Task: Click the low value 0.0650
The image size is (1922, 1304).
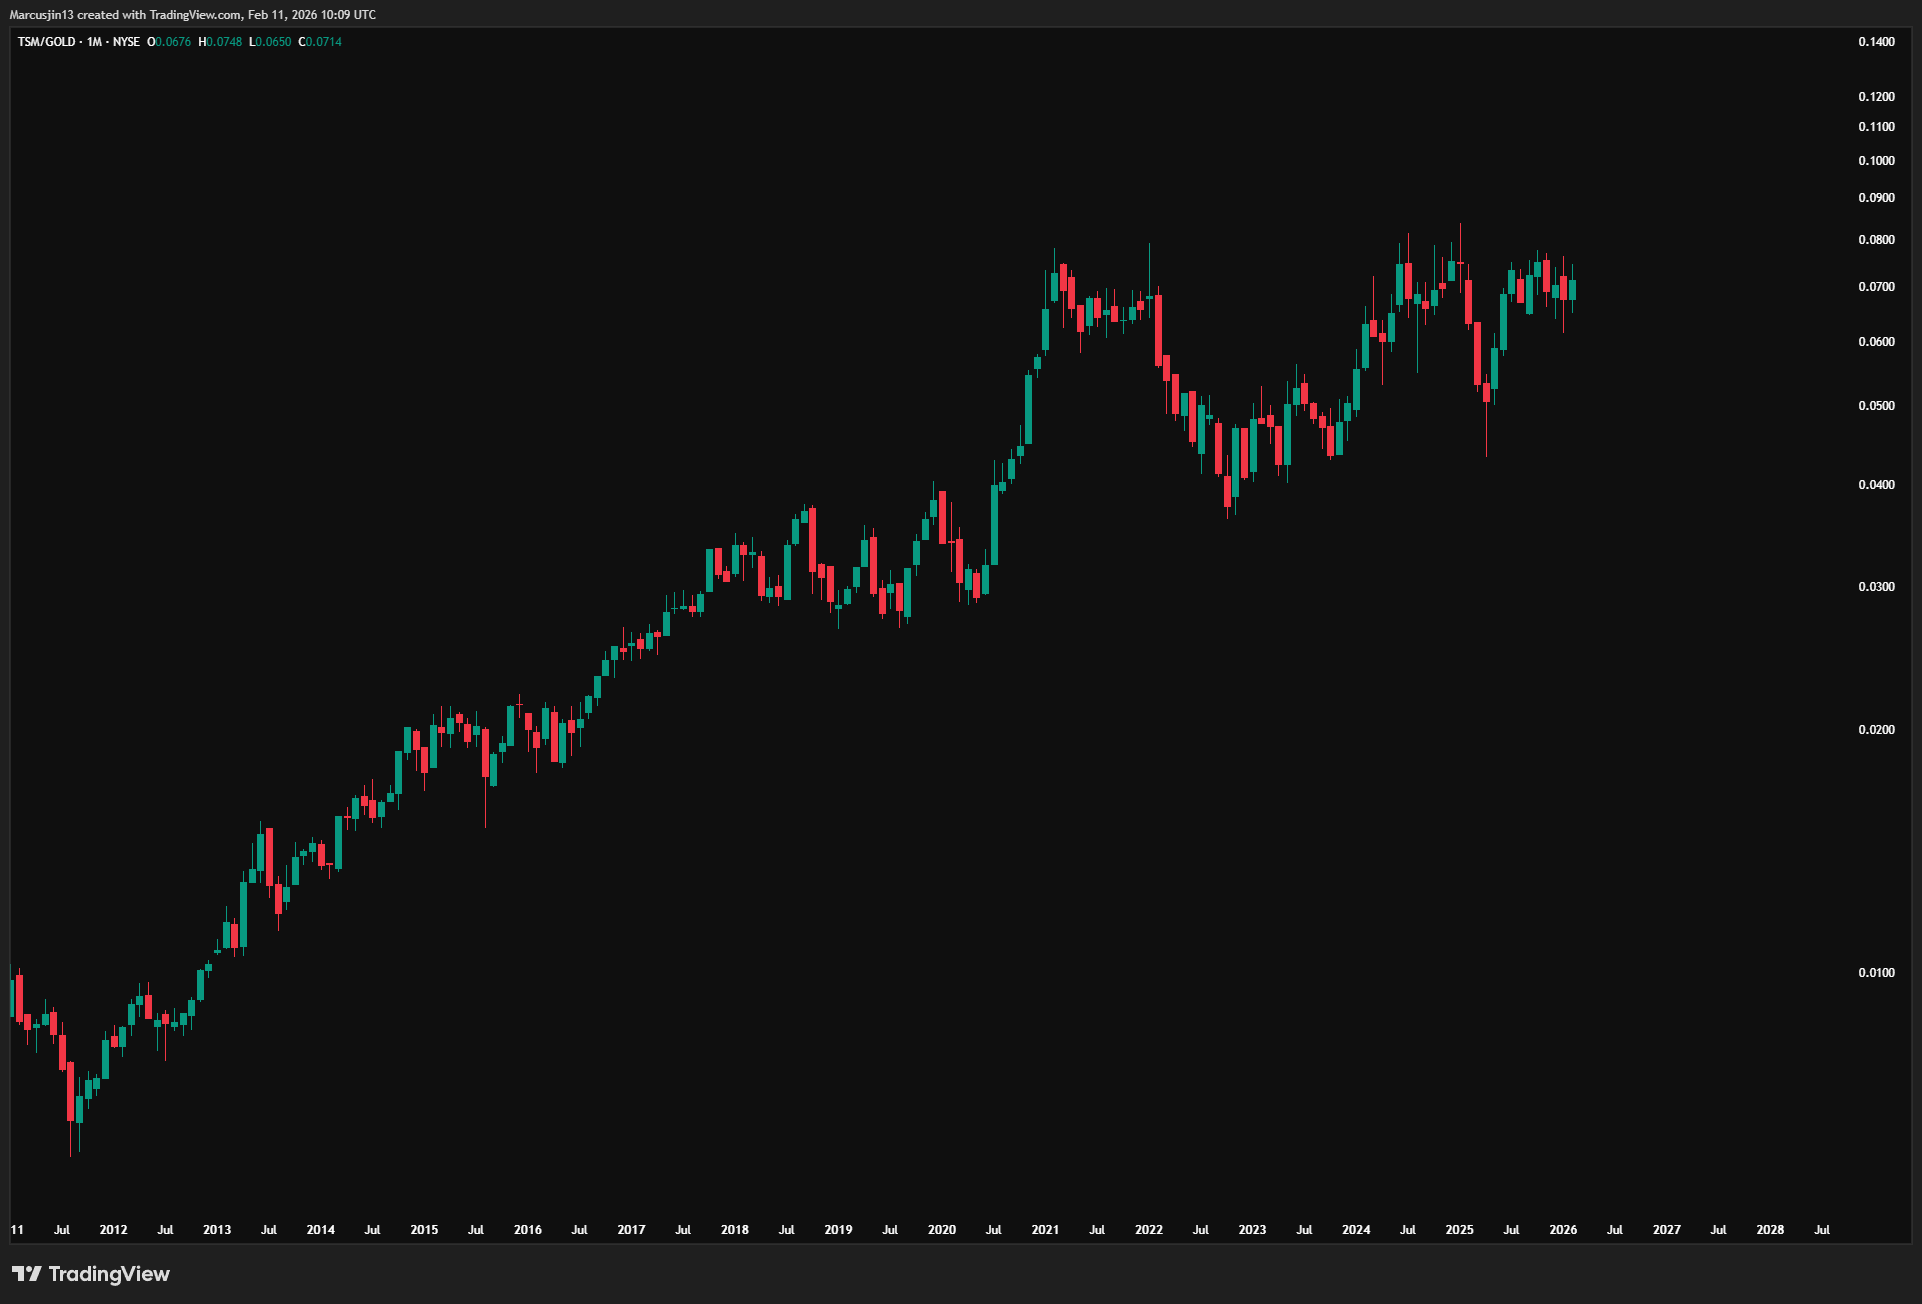Action: (274, 42)
